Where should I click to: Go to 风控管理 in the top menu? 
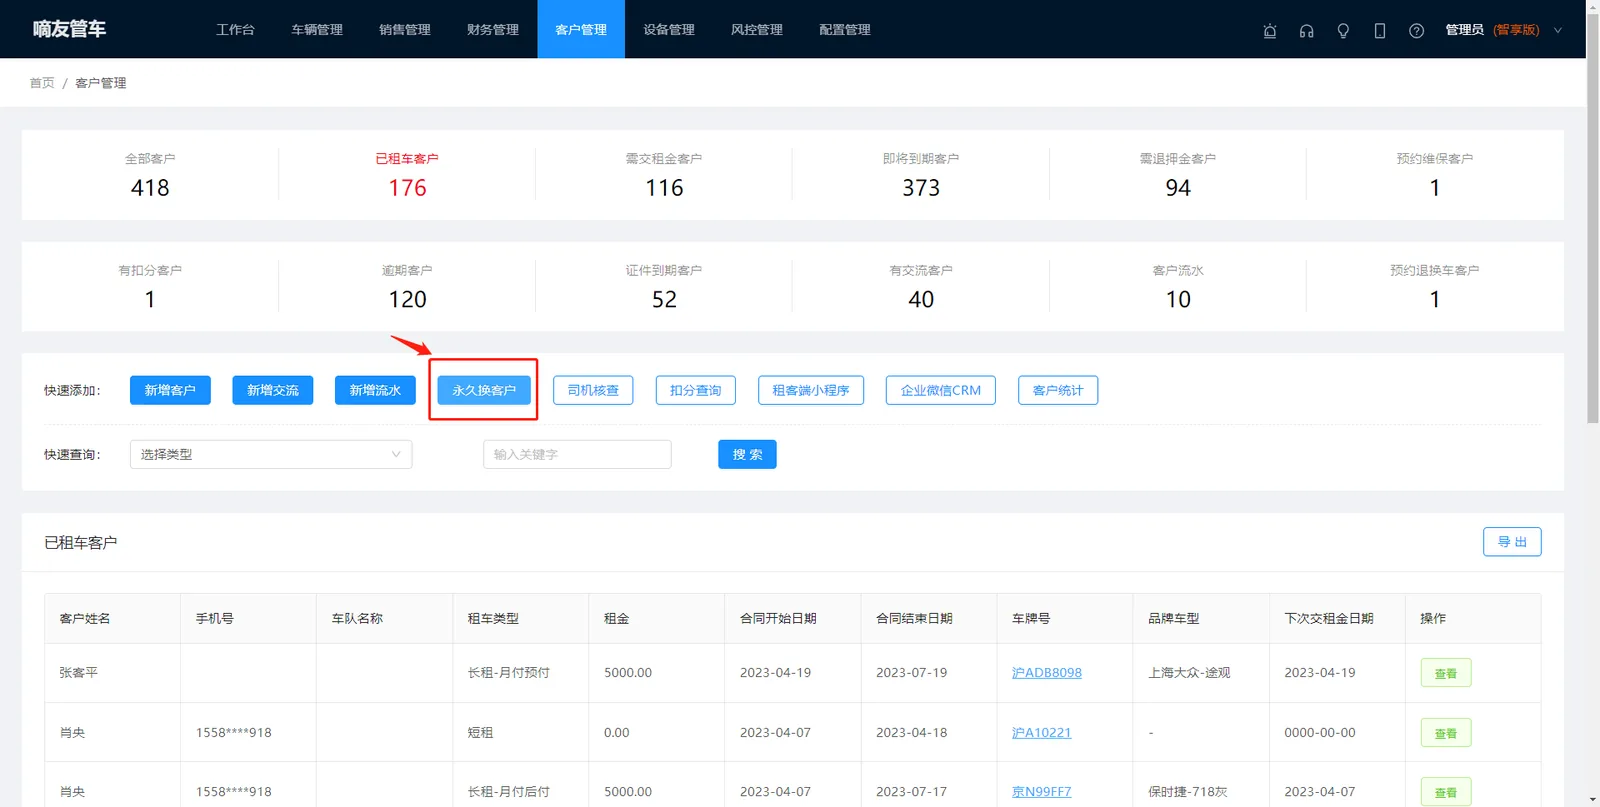[757, 29]
